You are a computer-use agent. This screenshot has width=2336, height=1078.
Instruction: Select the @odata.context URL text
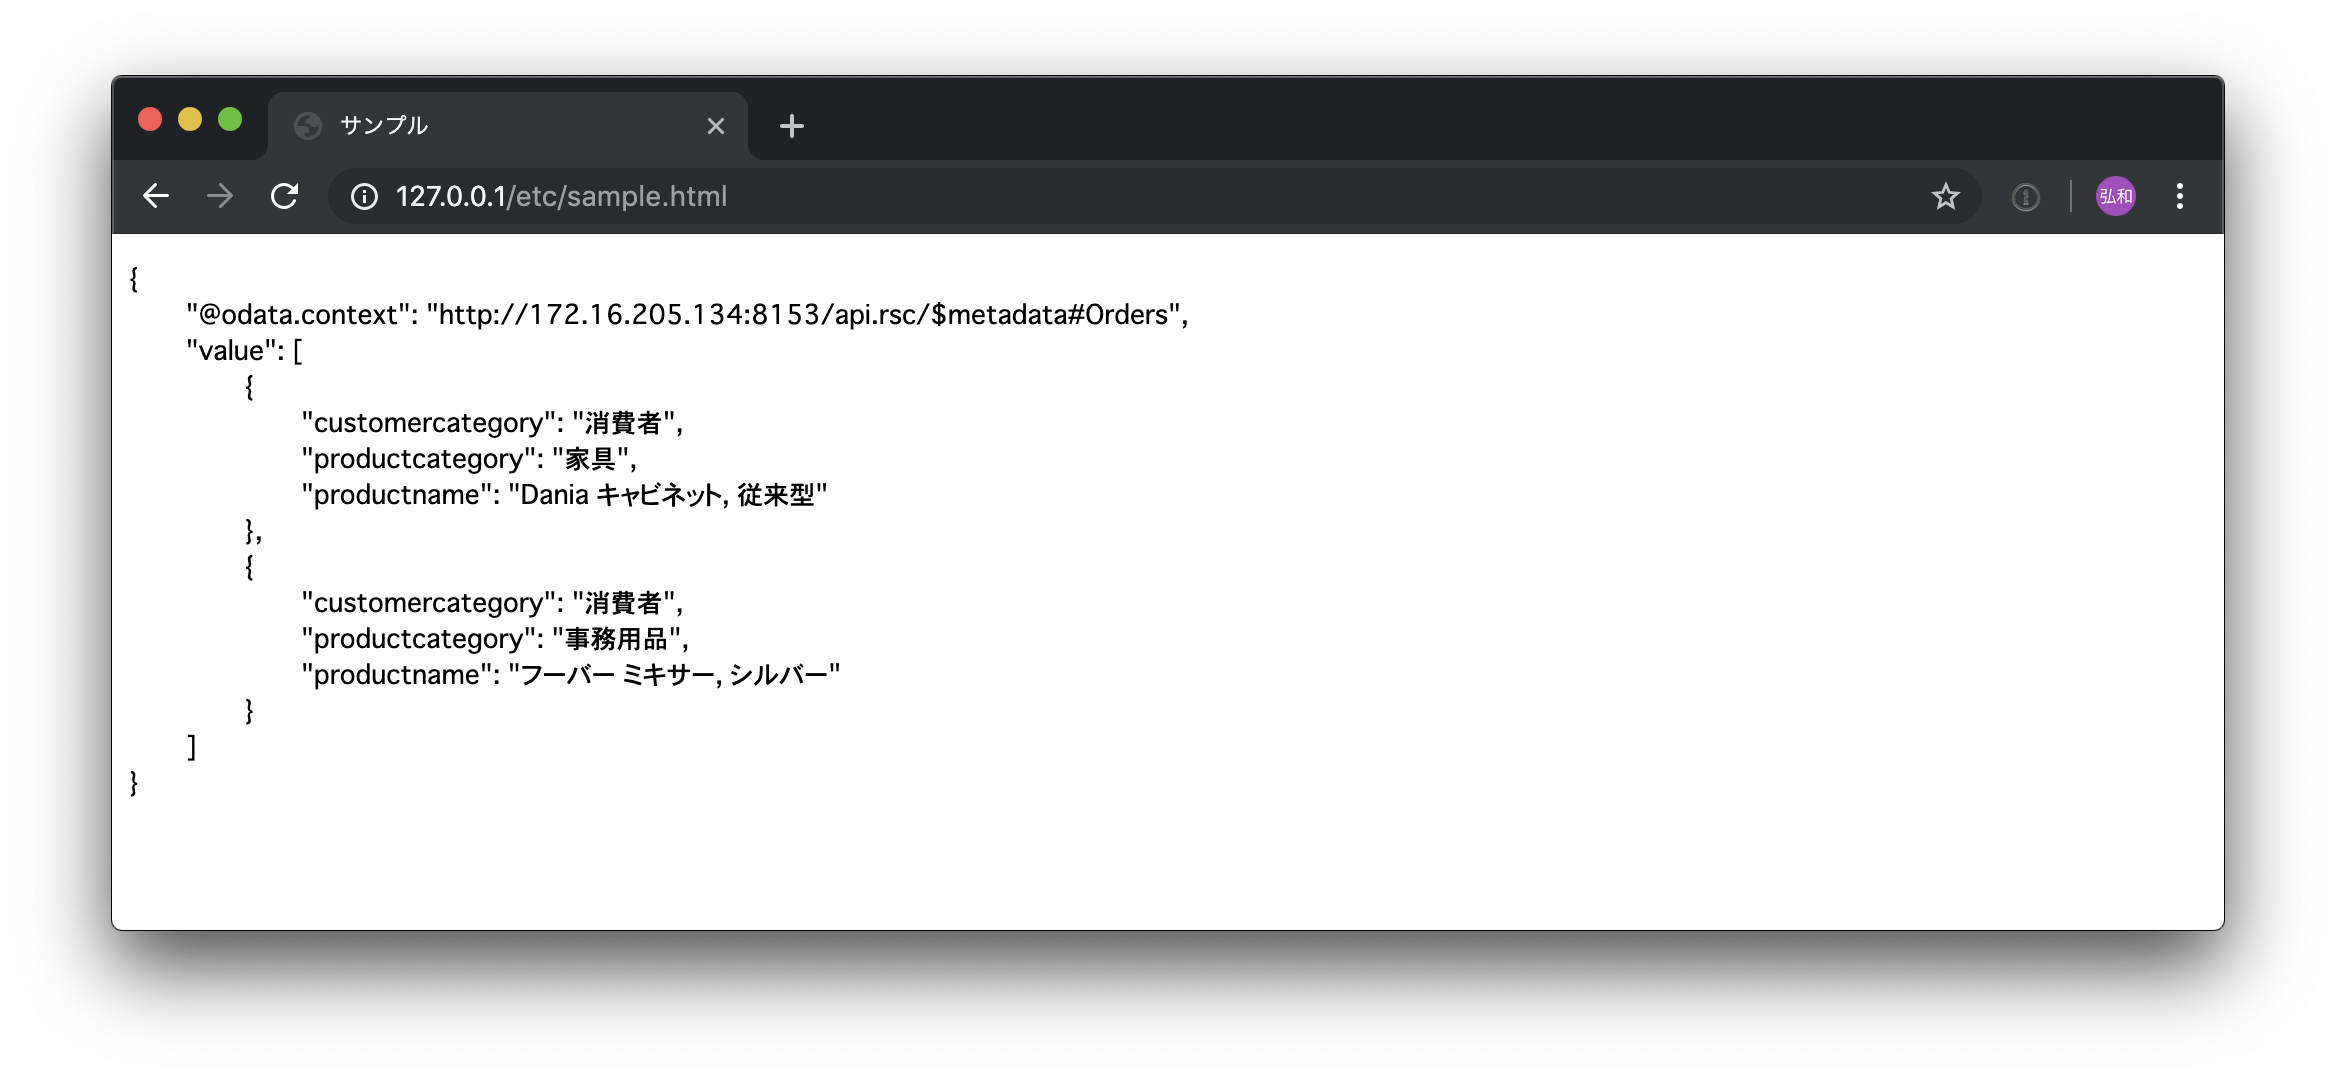pos(805,316)
